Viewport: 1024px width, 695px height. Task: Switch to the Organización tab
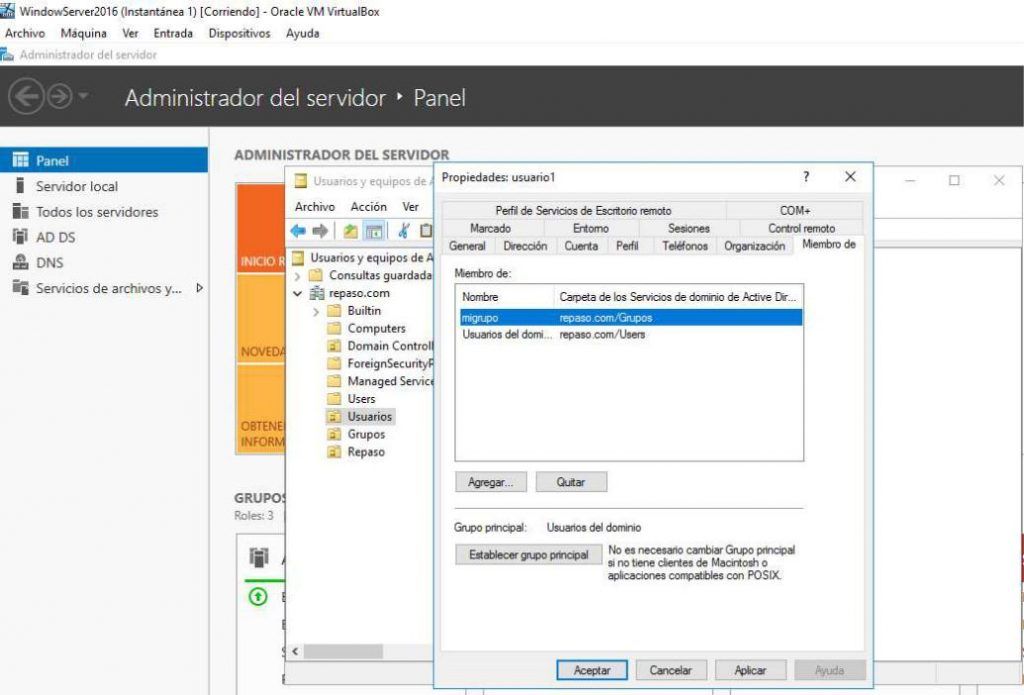point(754,246)
